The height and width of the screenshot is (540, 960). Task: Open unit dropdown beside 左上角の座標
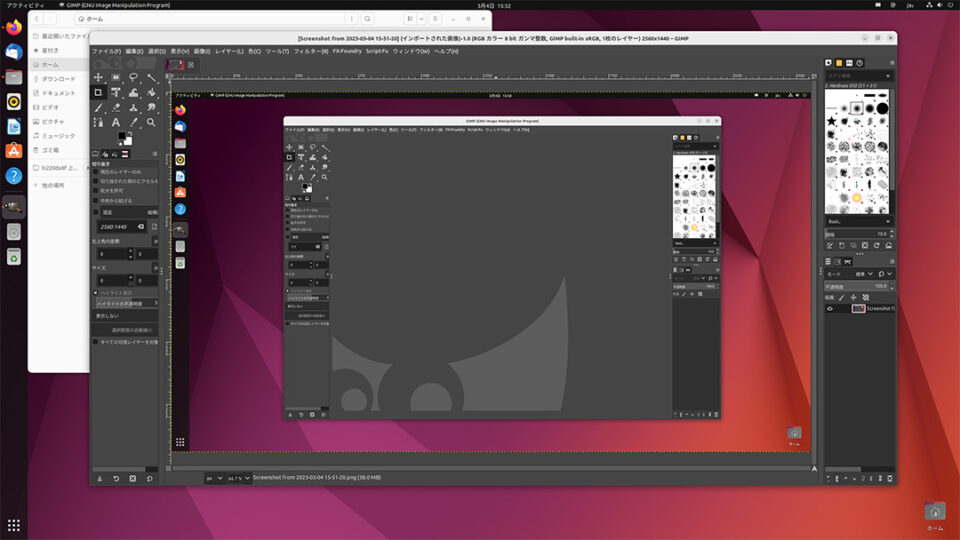pyautogui.click(x=155, y=242)
